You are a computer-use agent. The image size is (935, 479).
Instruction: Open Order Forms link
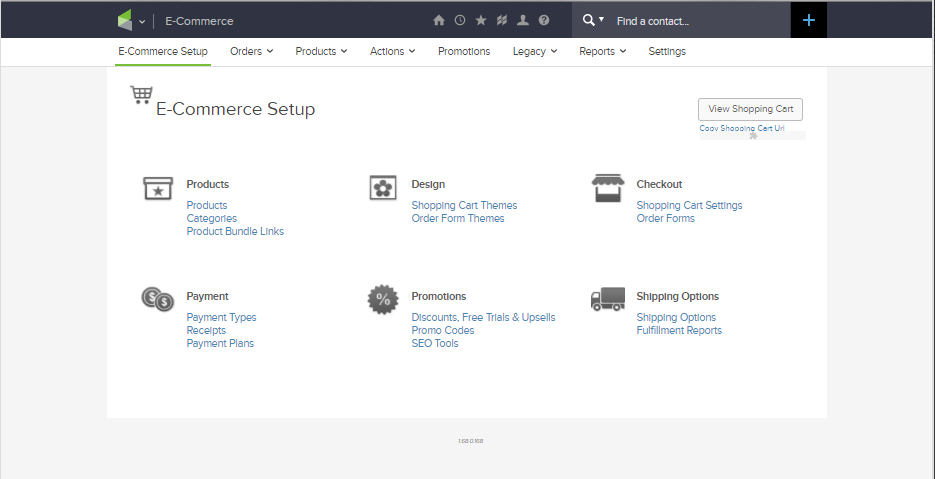[x=665, y=218]
